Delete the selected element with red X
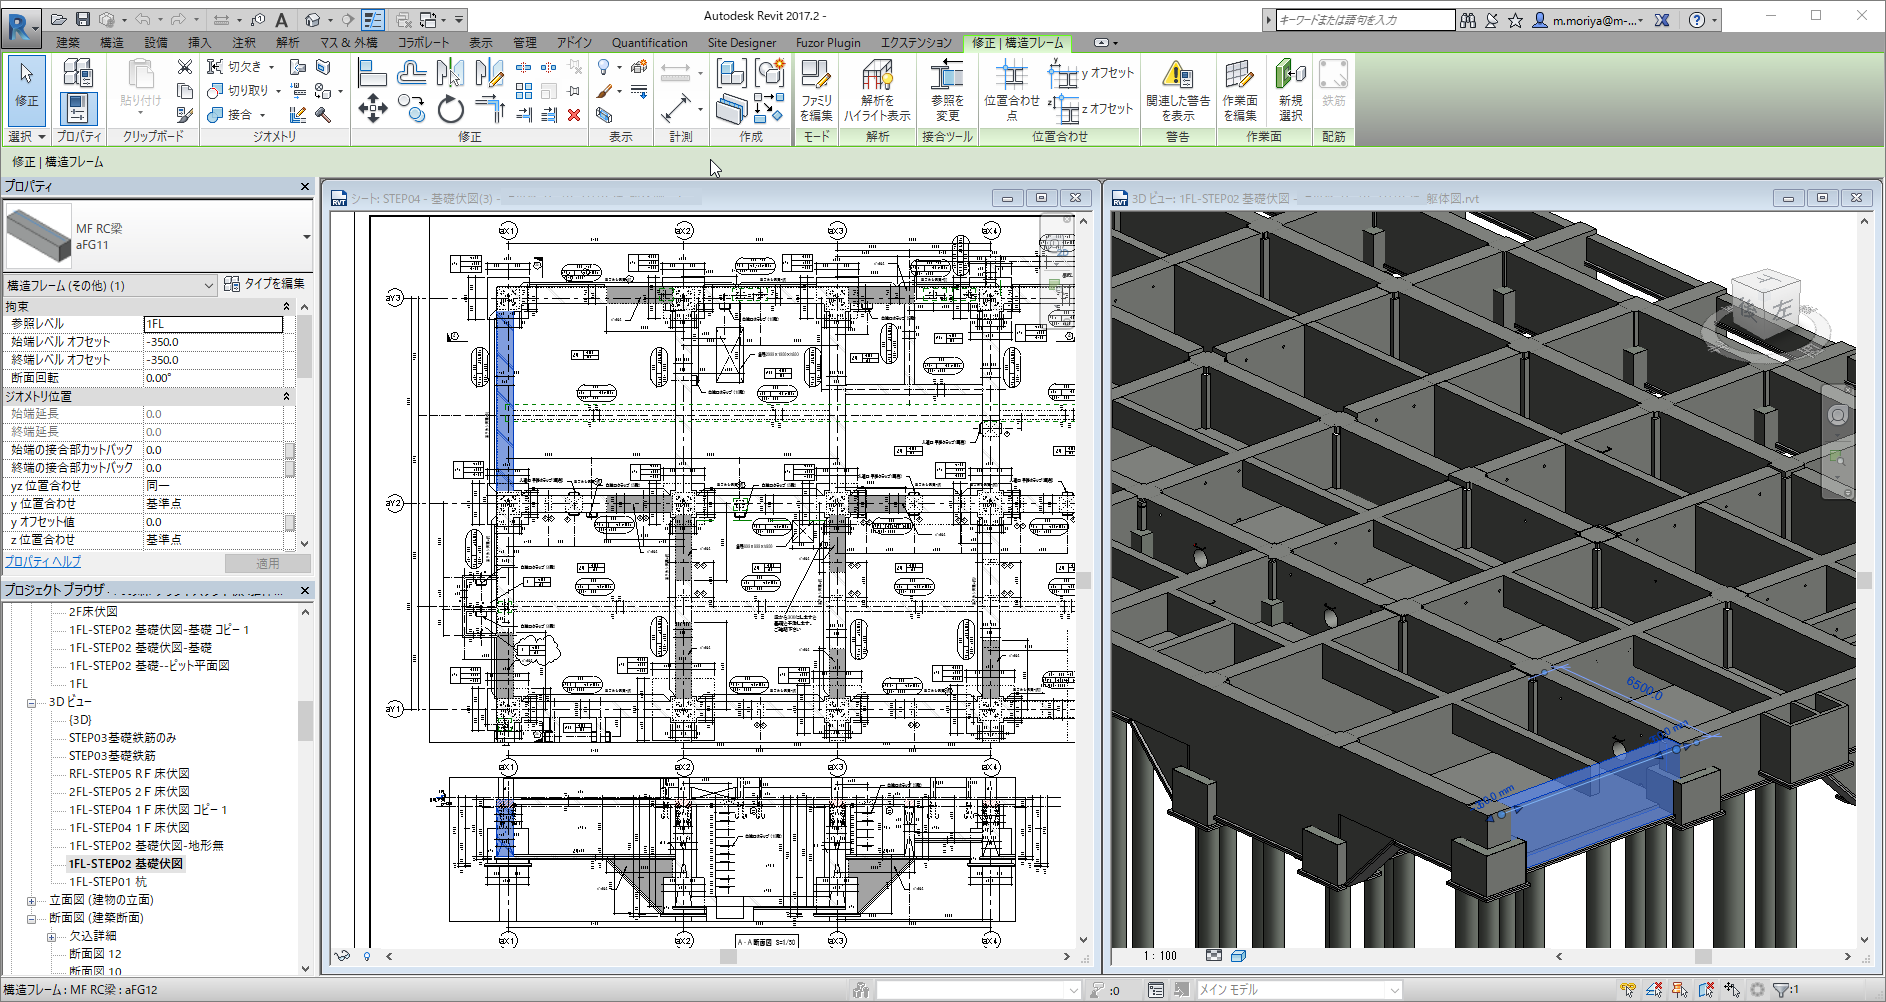1886x1002 pixels. click(574, 115)
